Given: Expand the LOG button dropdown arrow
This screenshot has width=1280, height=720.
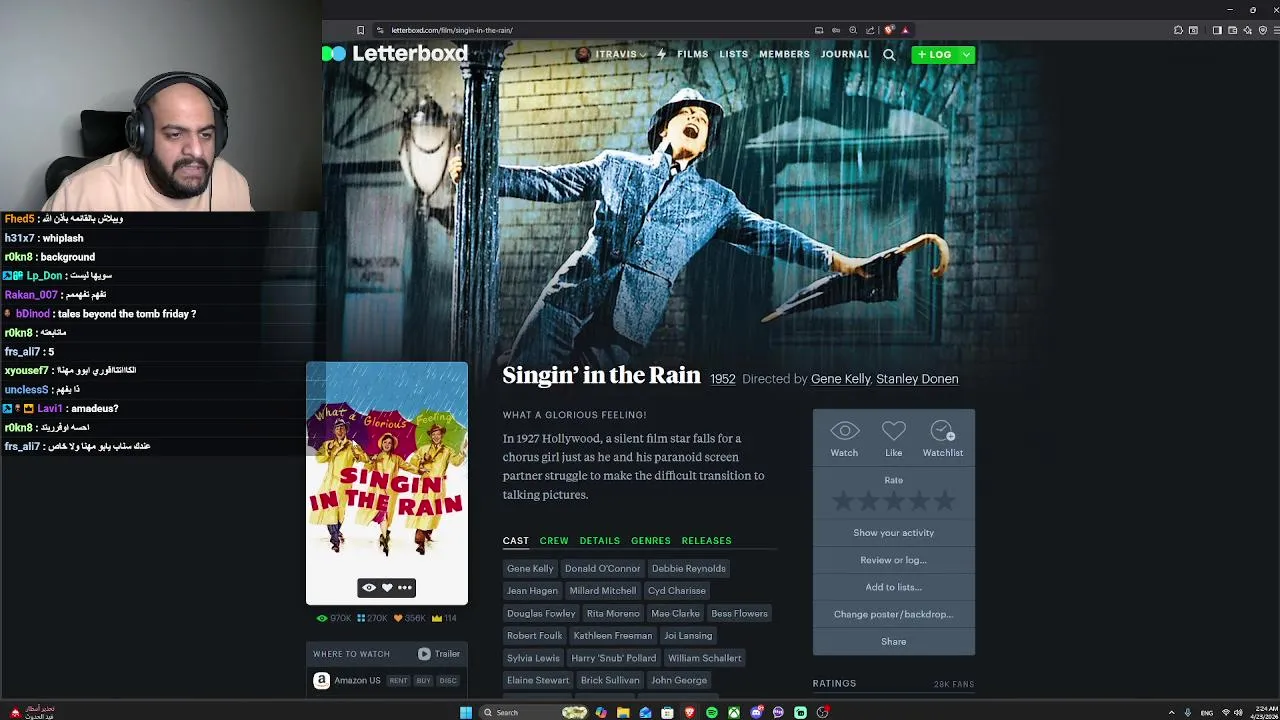Looking at the screenshot, I should tap(966, 54).
